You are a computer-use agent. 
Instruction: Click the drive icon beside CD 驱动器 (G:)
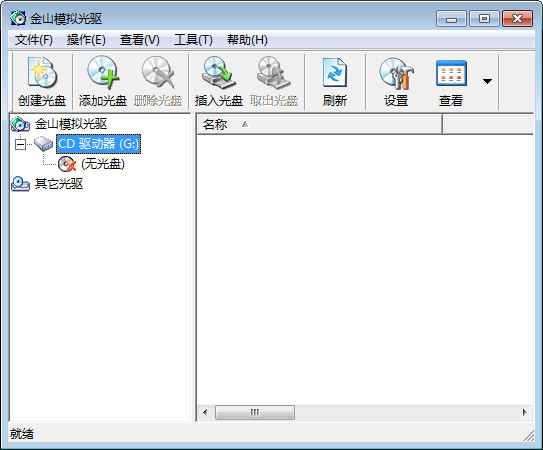pos(44,143)
